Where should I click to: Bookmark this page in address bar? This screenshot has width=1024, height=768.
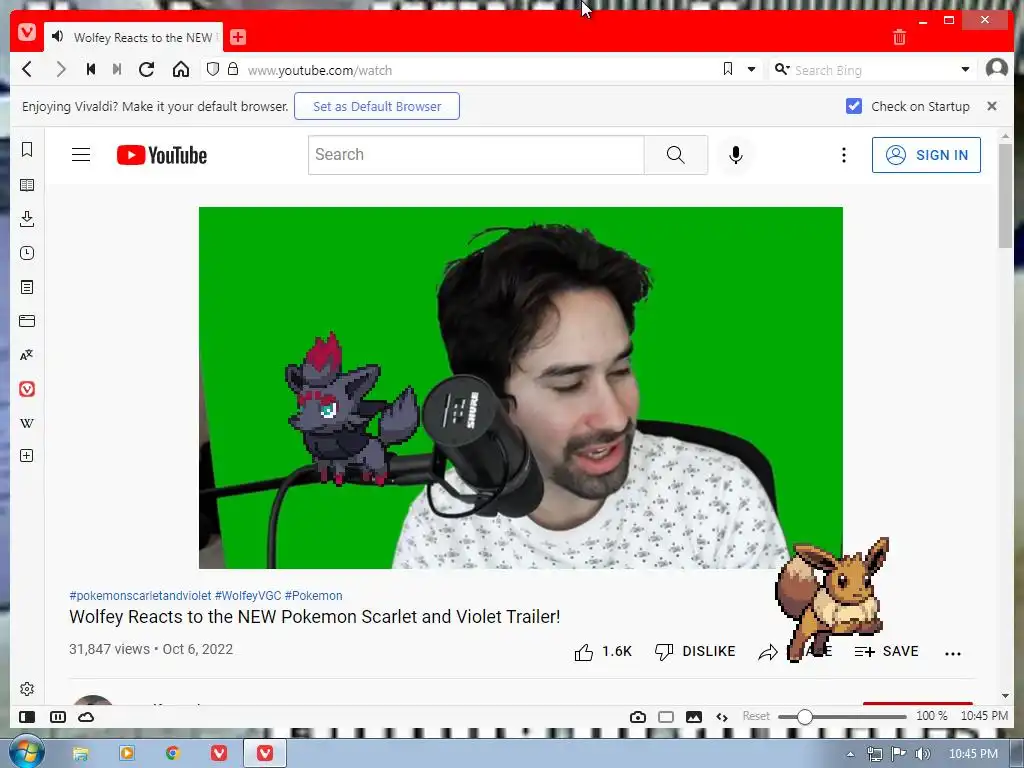point(728,69)
